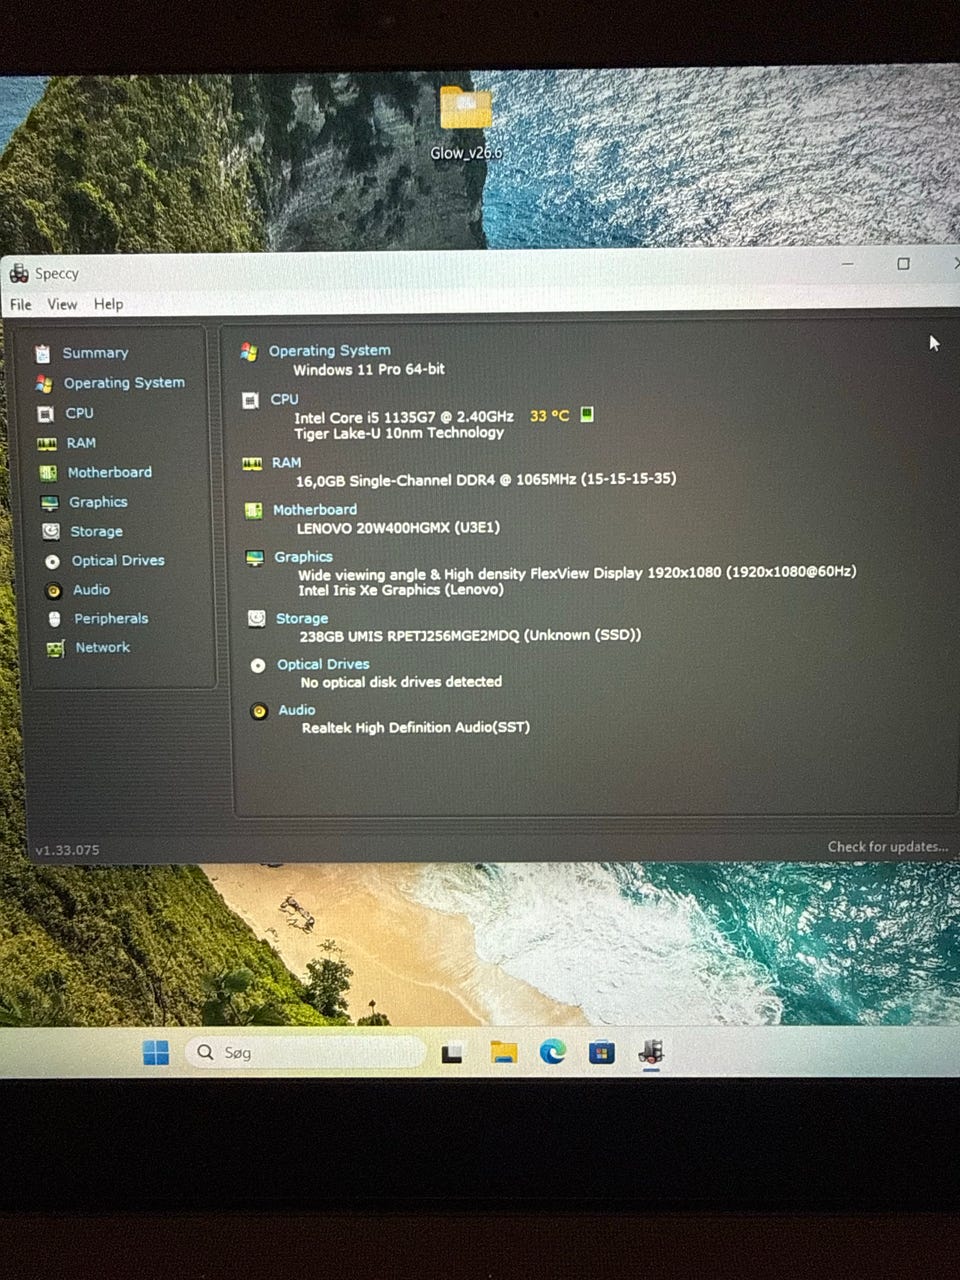This screenshot has height=1280, width=960.
Task: Click the Storage icon in the summary panel
Action: tap(256, 619)
